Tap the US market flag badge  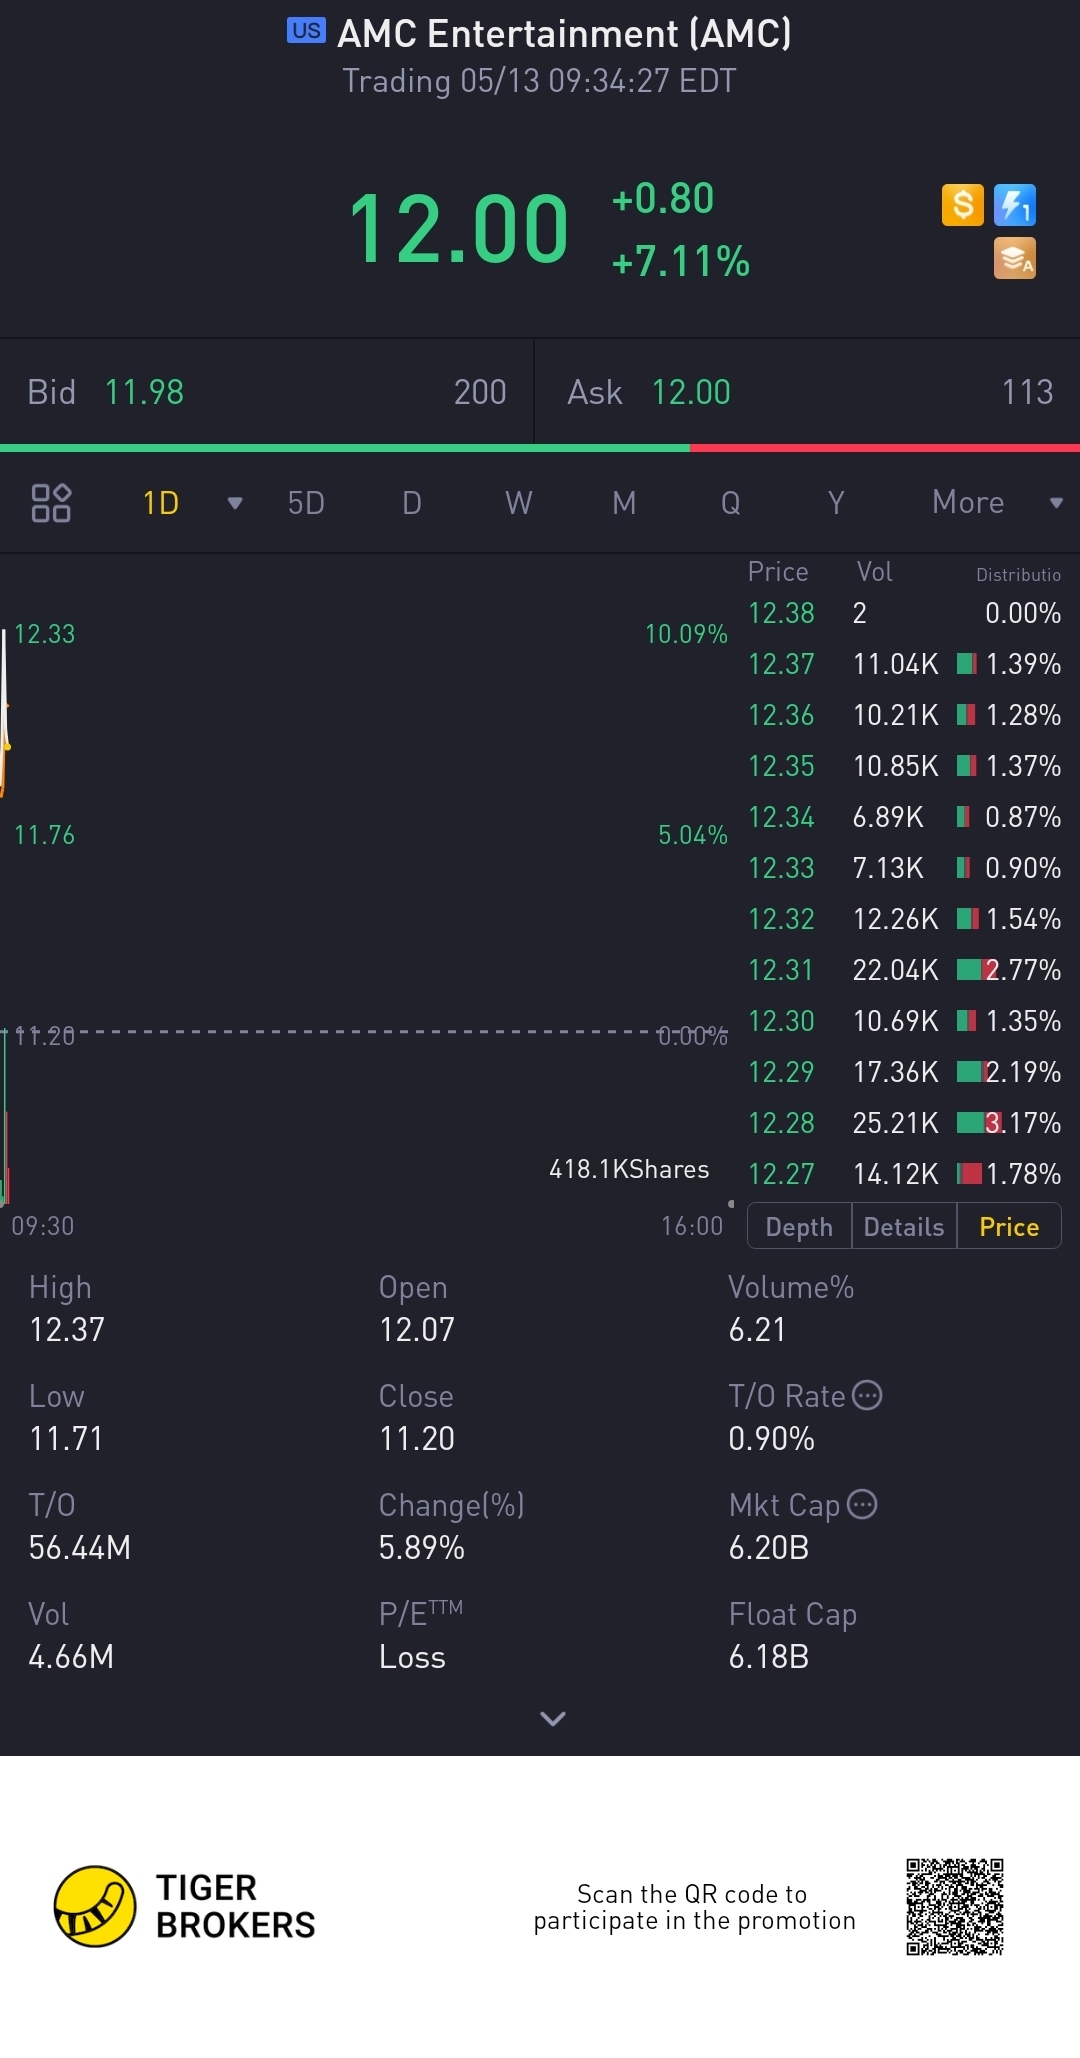tap(306, 30)
